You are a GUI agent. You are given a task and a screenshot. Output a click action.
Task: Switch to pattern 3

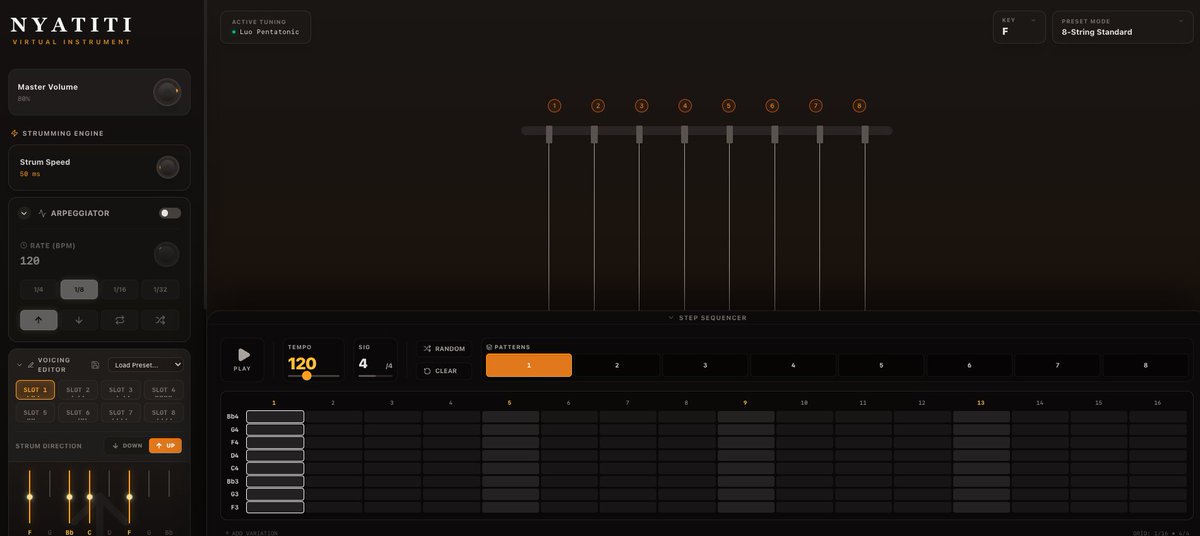[705, 365]
